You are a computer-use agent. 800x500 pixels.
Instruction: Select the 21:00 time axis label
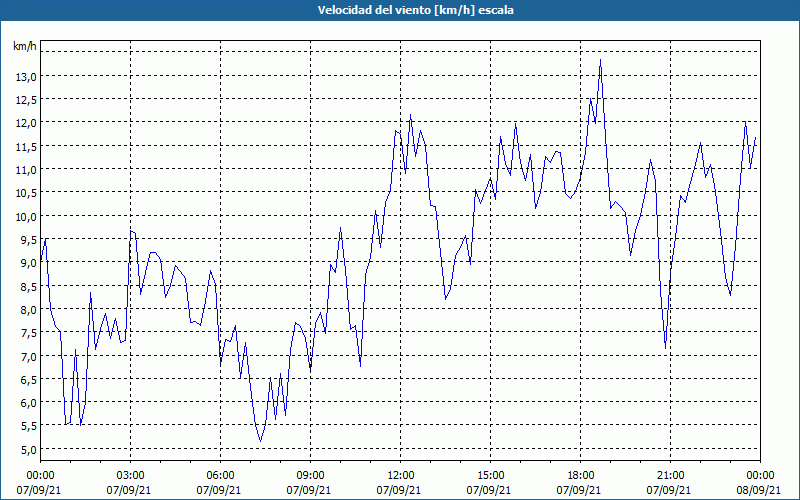(670, 476)
